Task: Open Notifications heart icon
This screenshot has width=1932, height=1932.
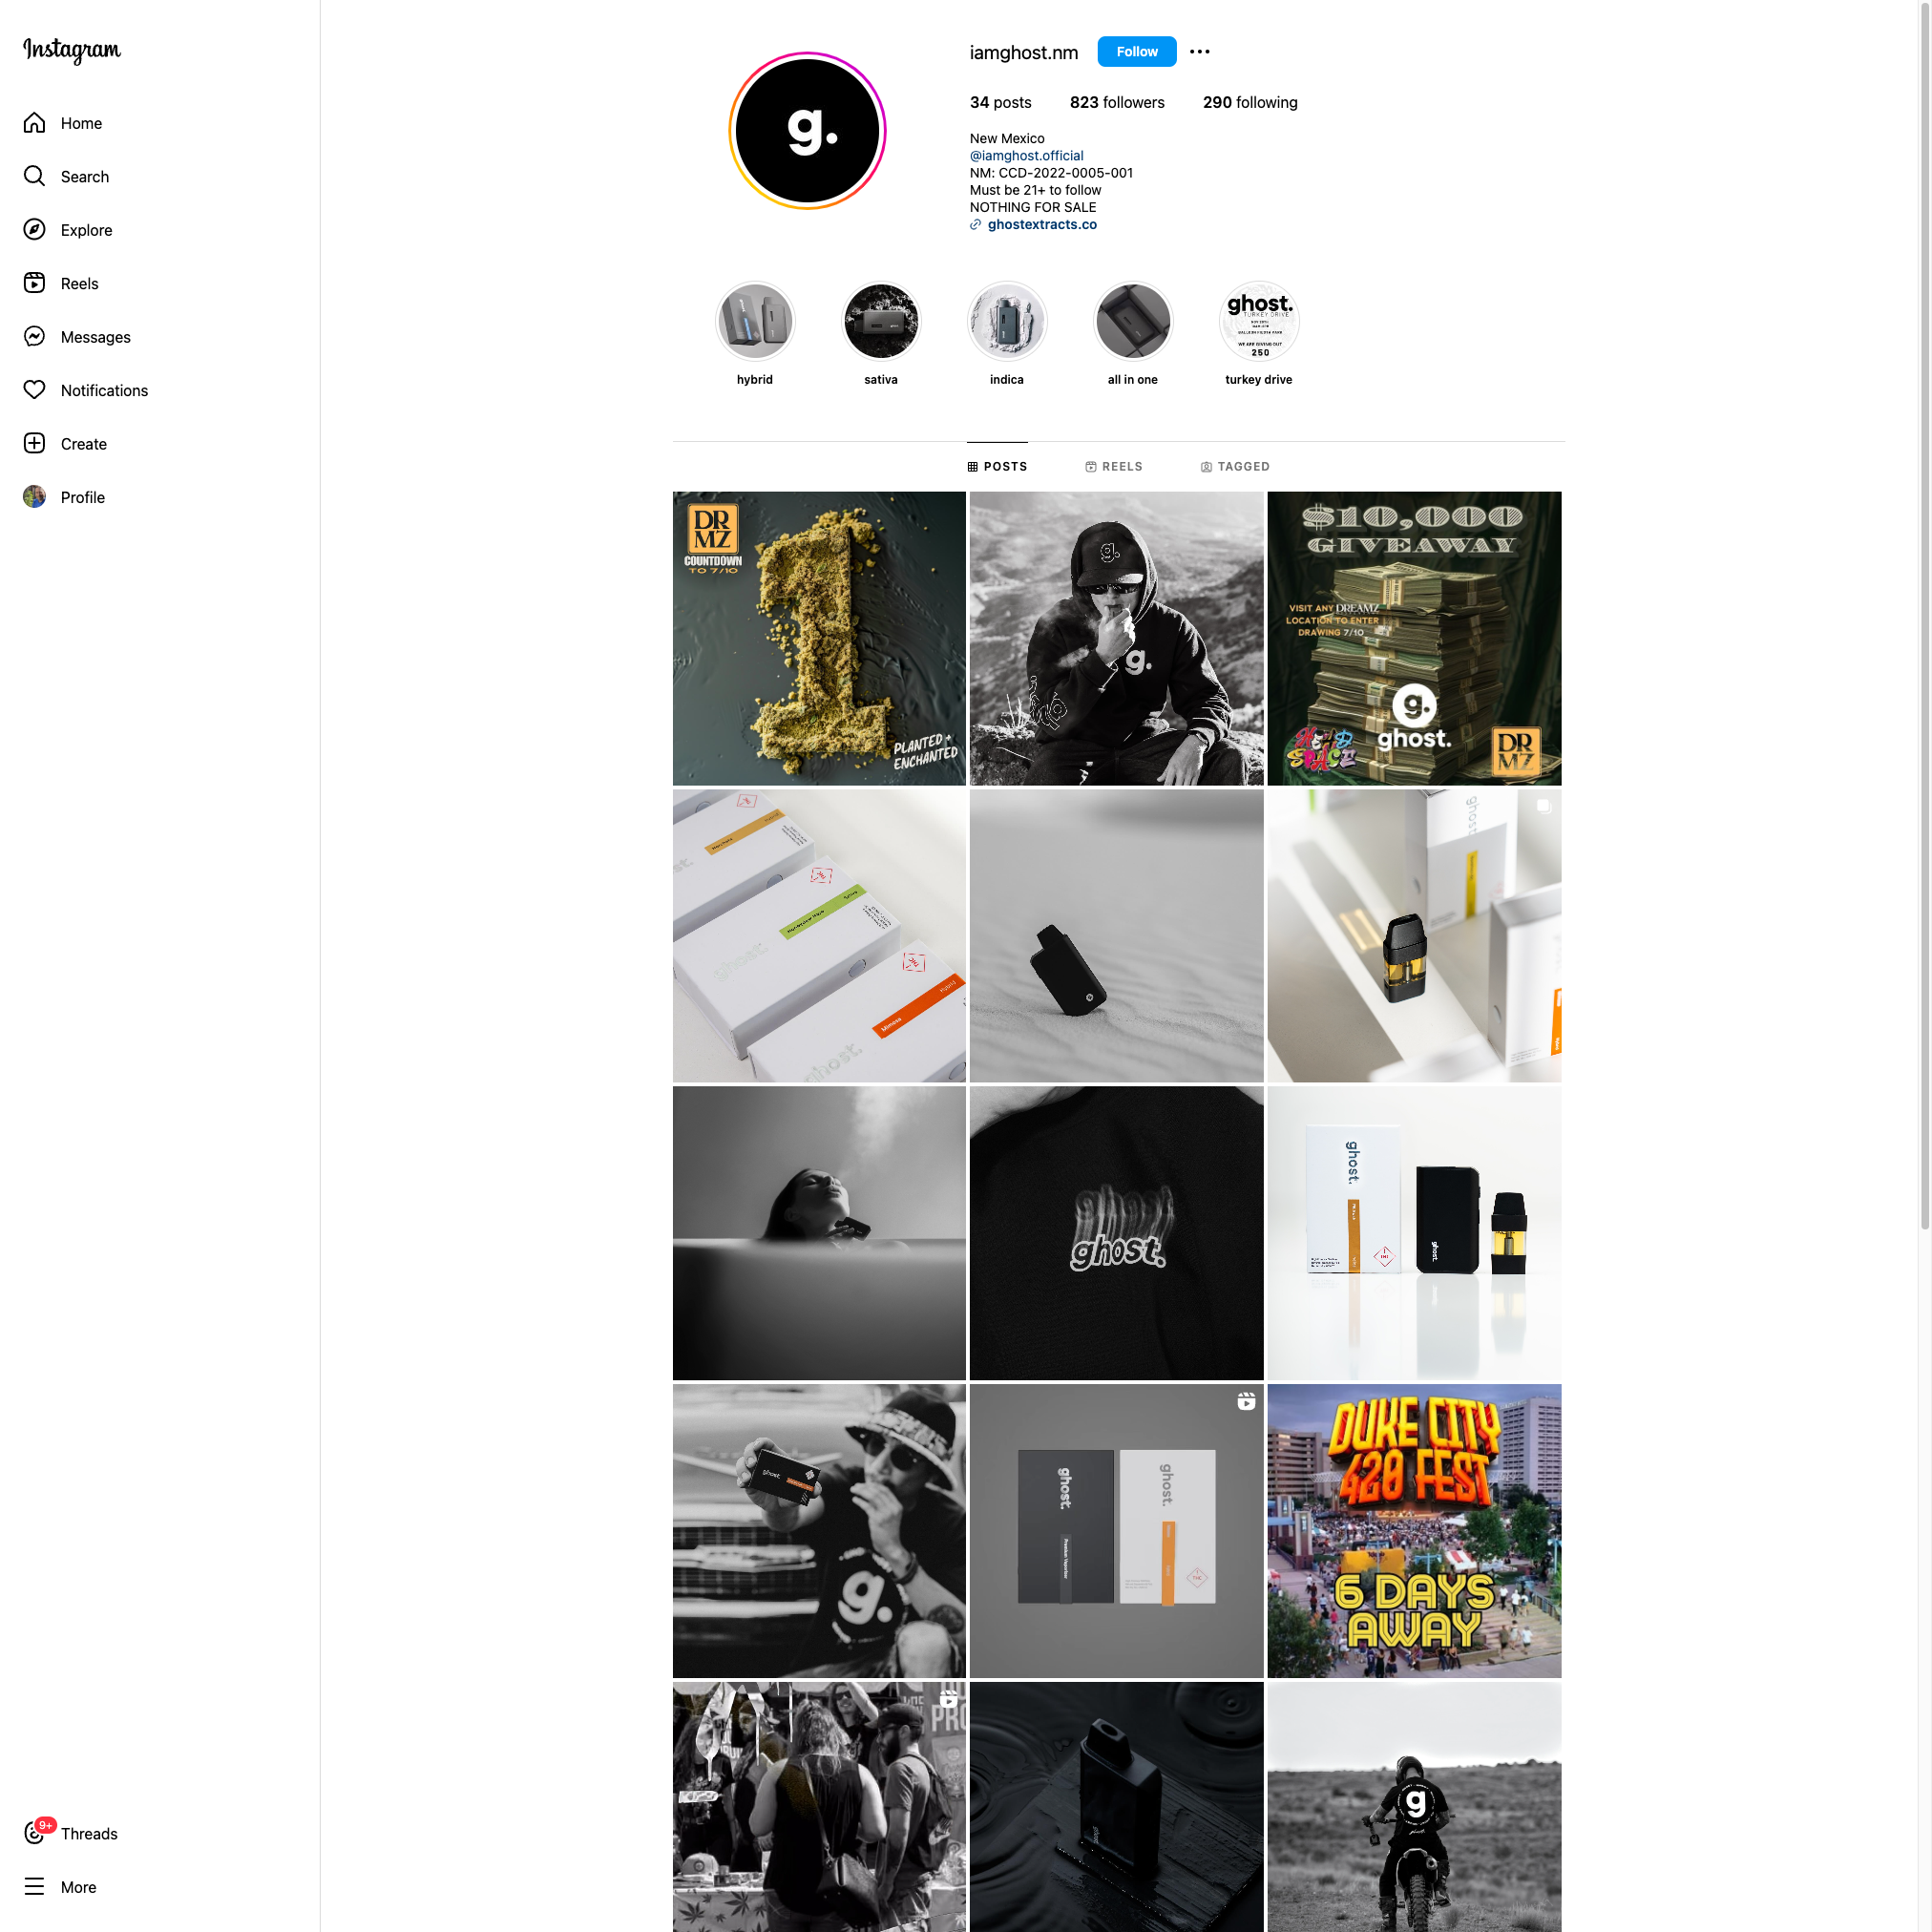Action: click(34, 390)
